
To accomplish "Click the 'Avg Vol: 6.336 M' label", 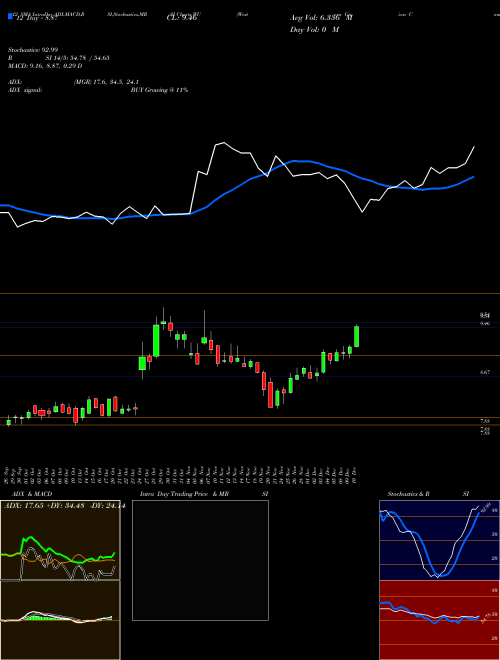I will (321, 18).
